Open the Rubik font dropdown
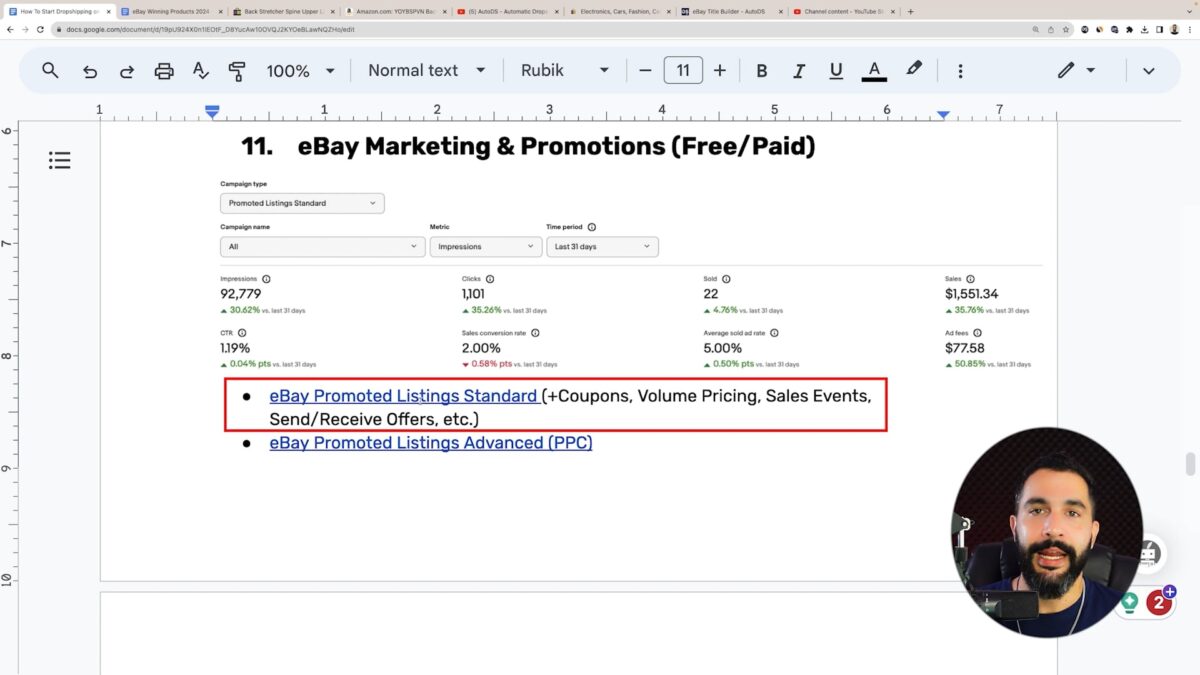Screen dimensions: 1200x675 click(x=565, y=71)
